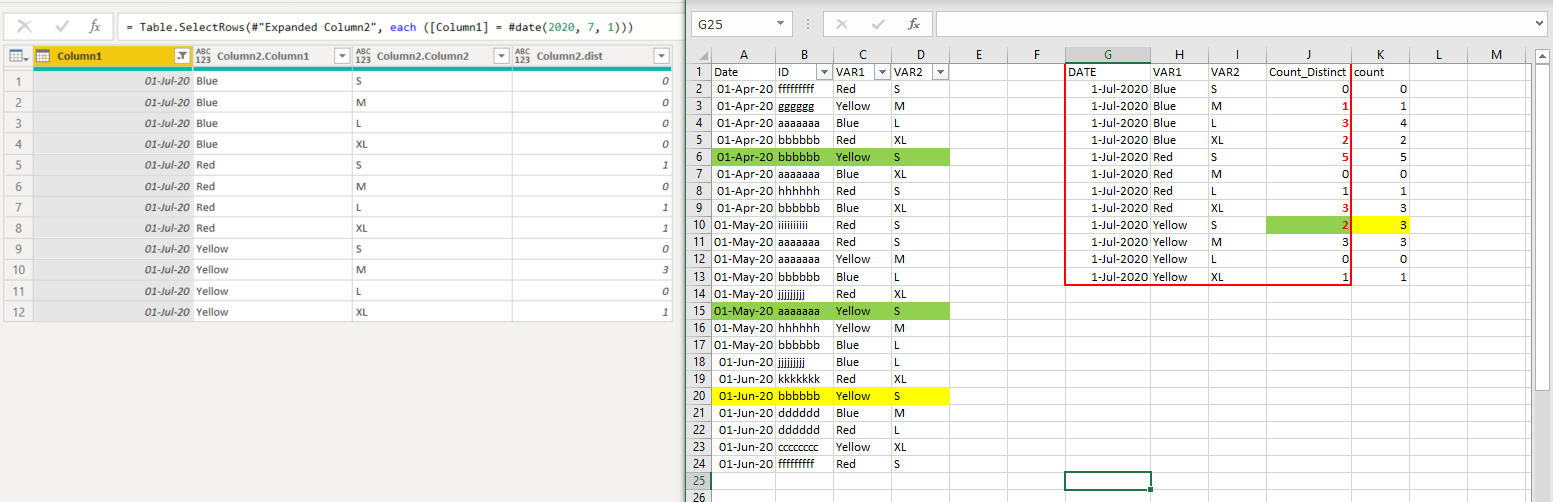Expand the Excel formula bar with the chevron
Screen dimensions: 1553x502
point(1538,24)
